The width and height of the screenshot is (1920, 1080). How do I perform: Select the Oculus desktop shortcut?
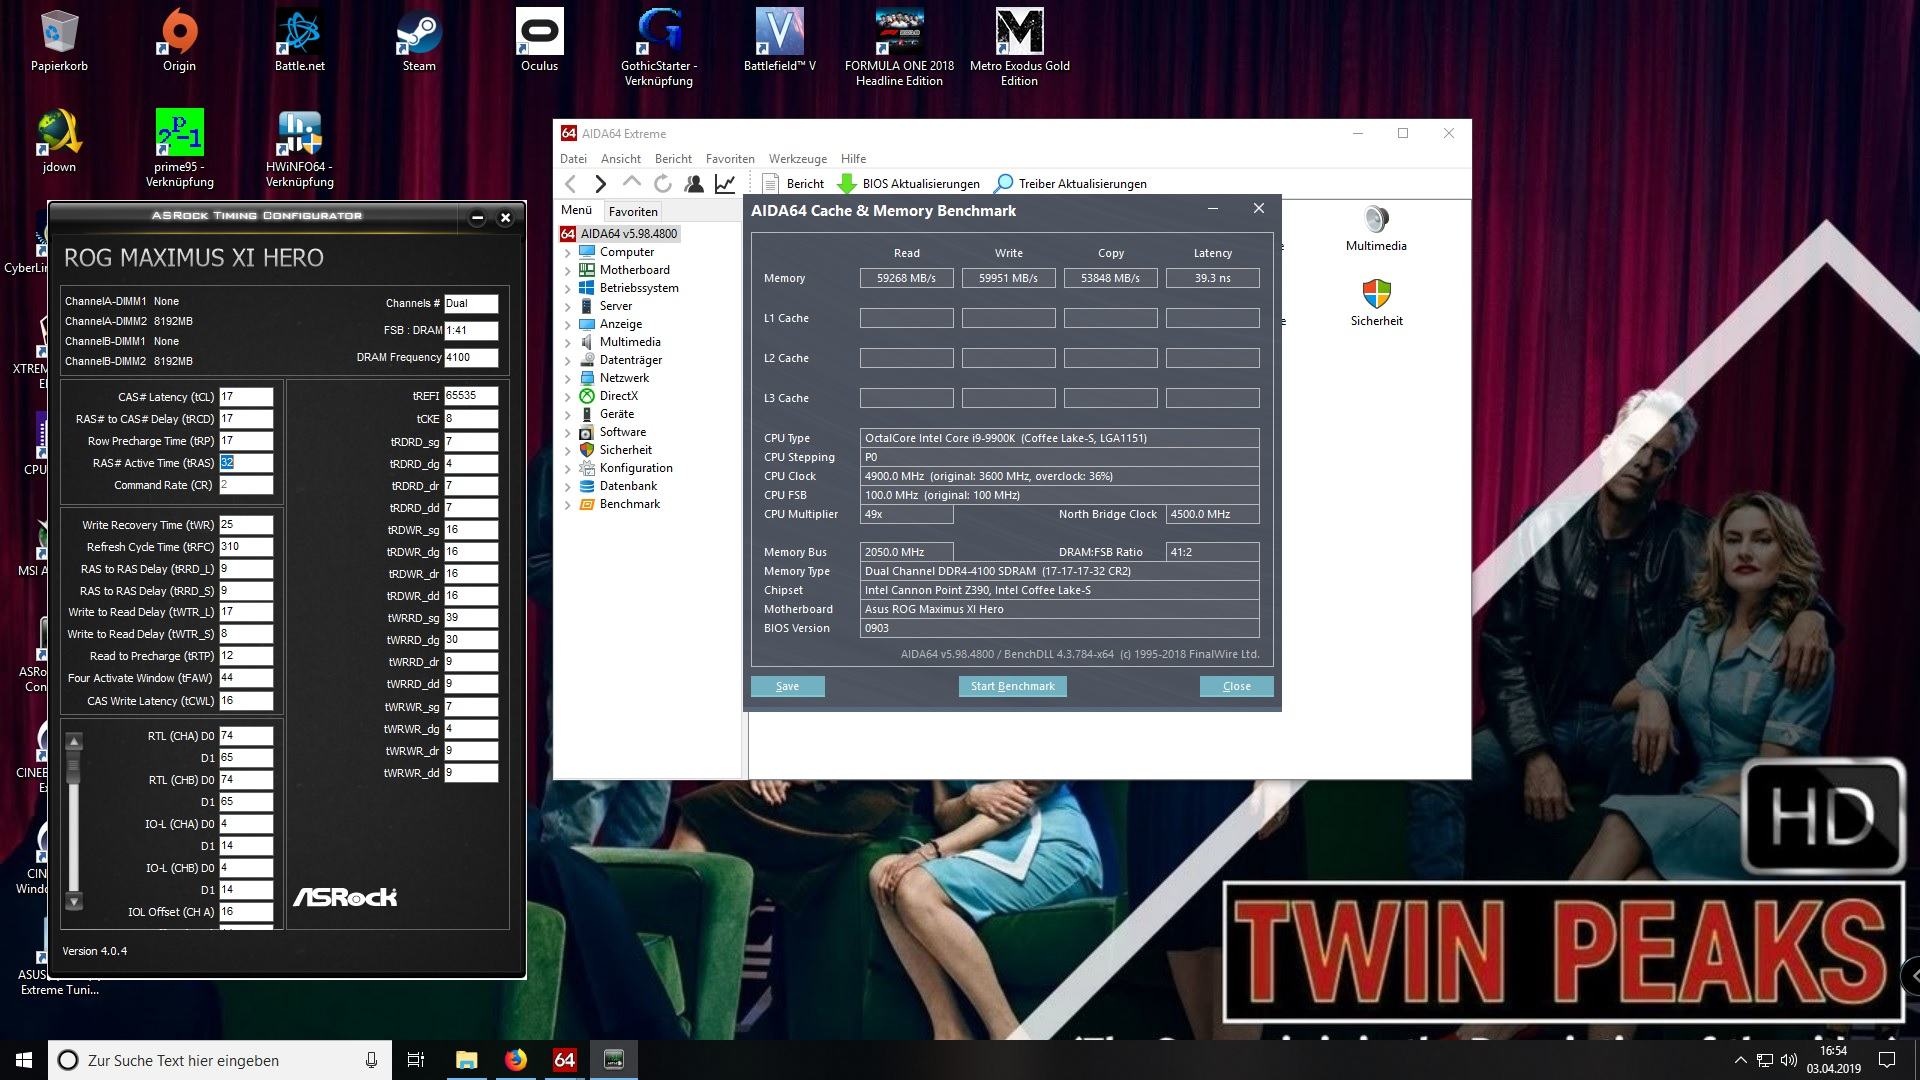tap(539, 41)
